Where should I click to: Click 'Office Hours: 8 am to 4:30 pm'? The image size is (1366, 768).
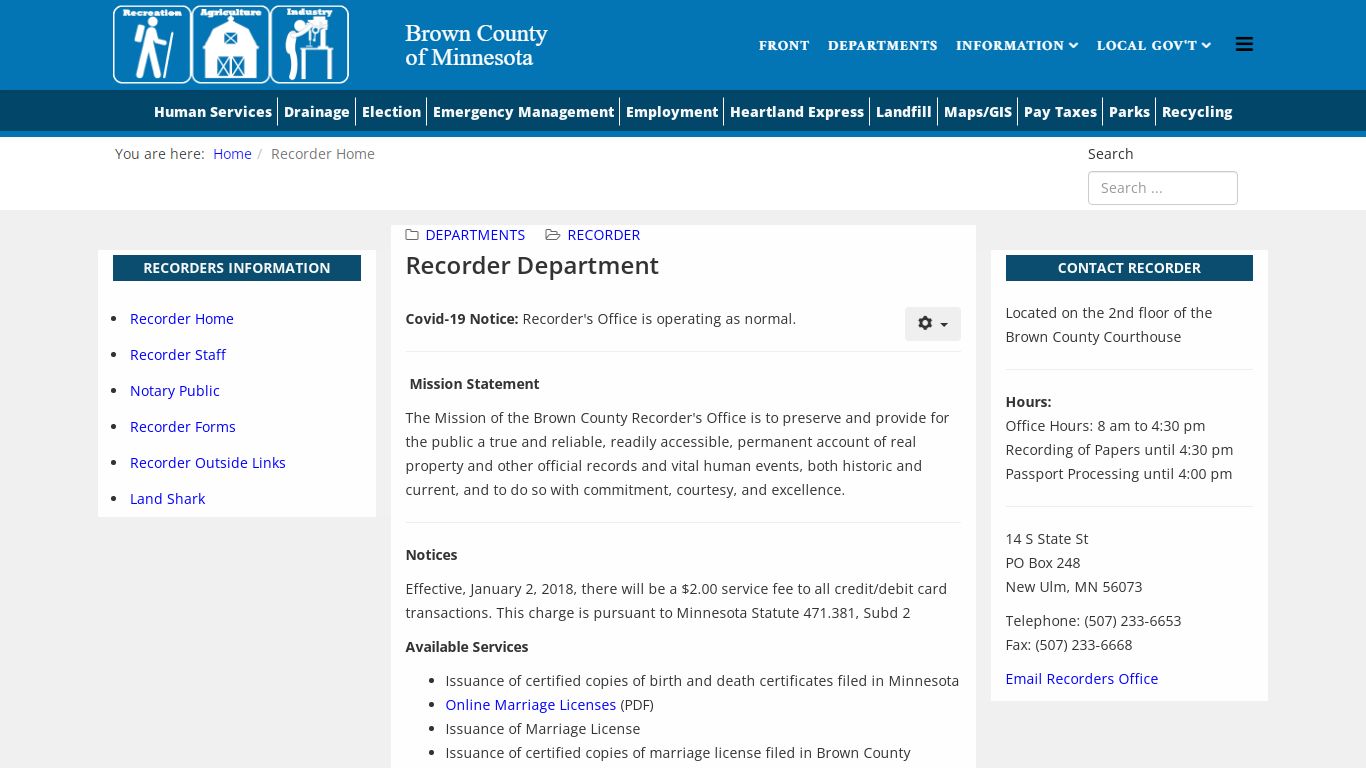1105,426
